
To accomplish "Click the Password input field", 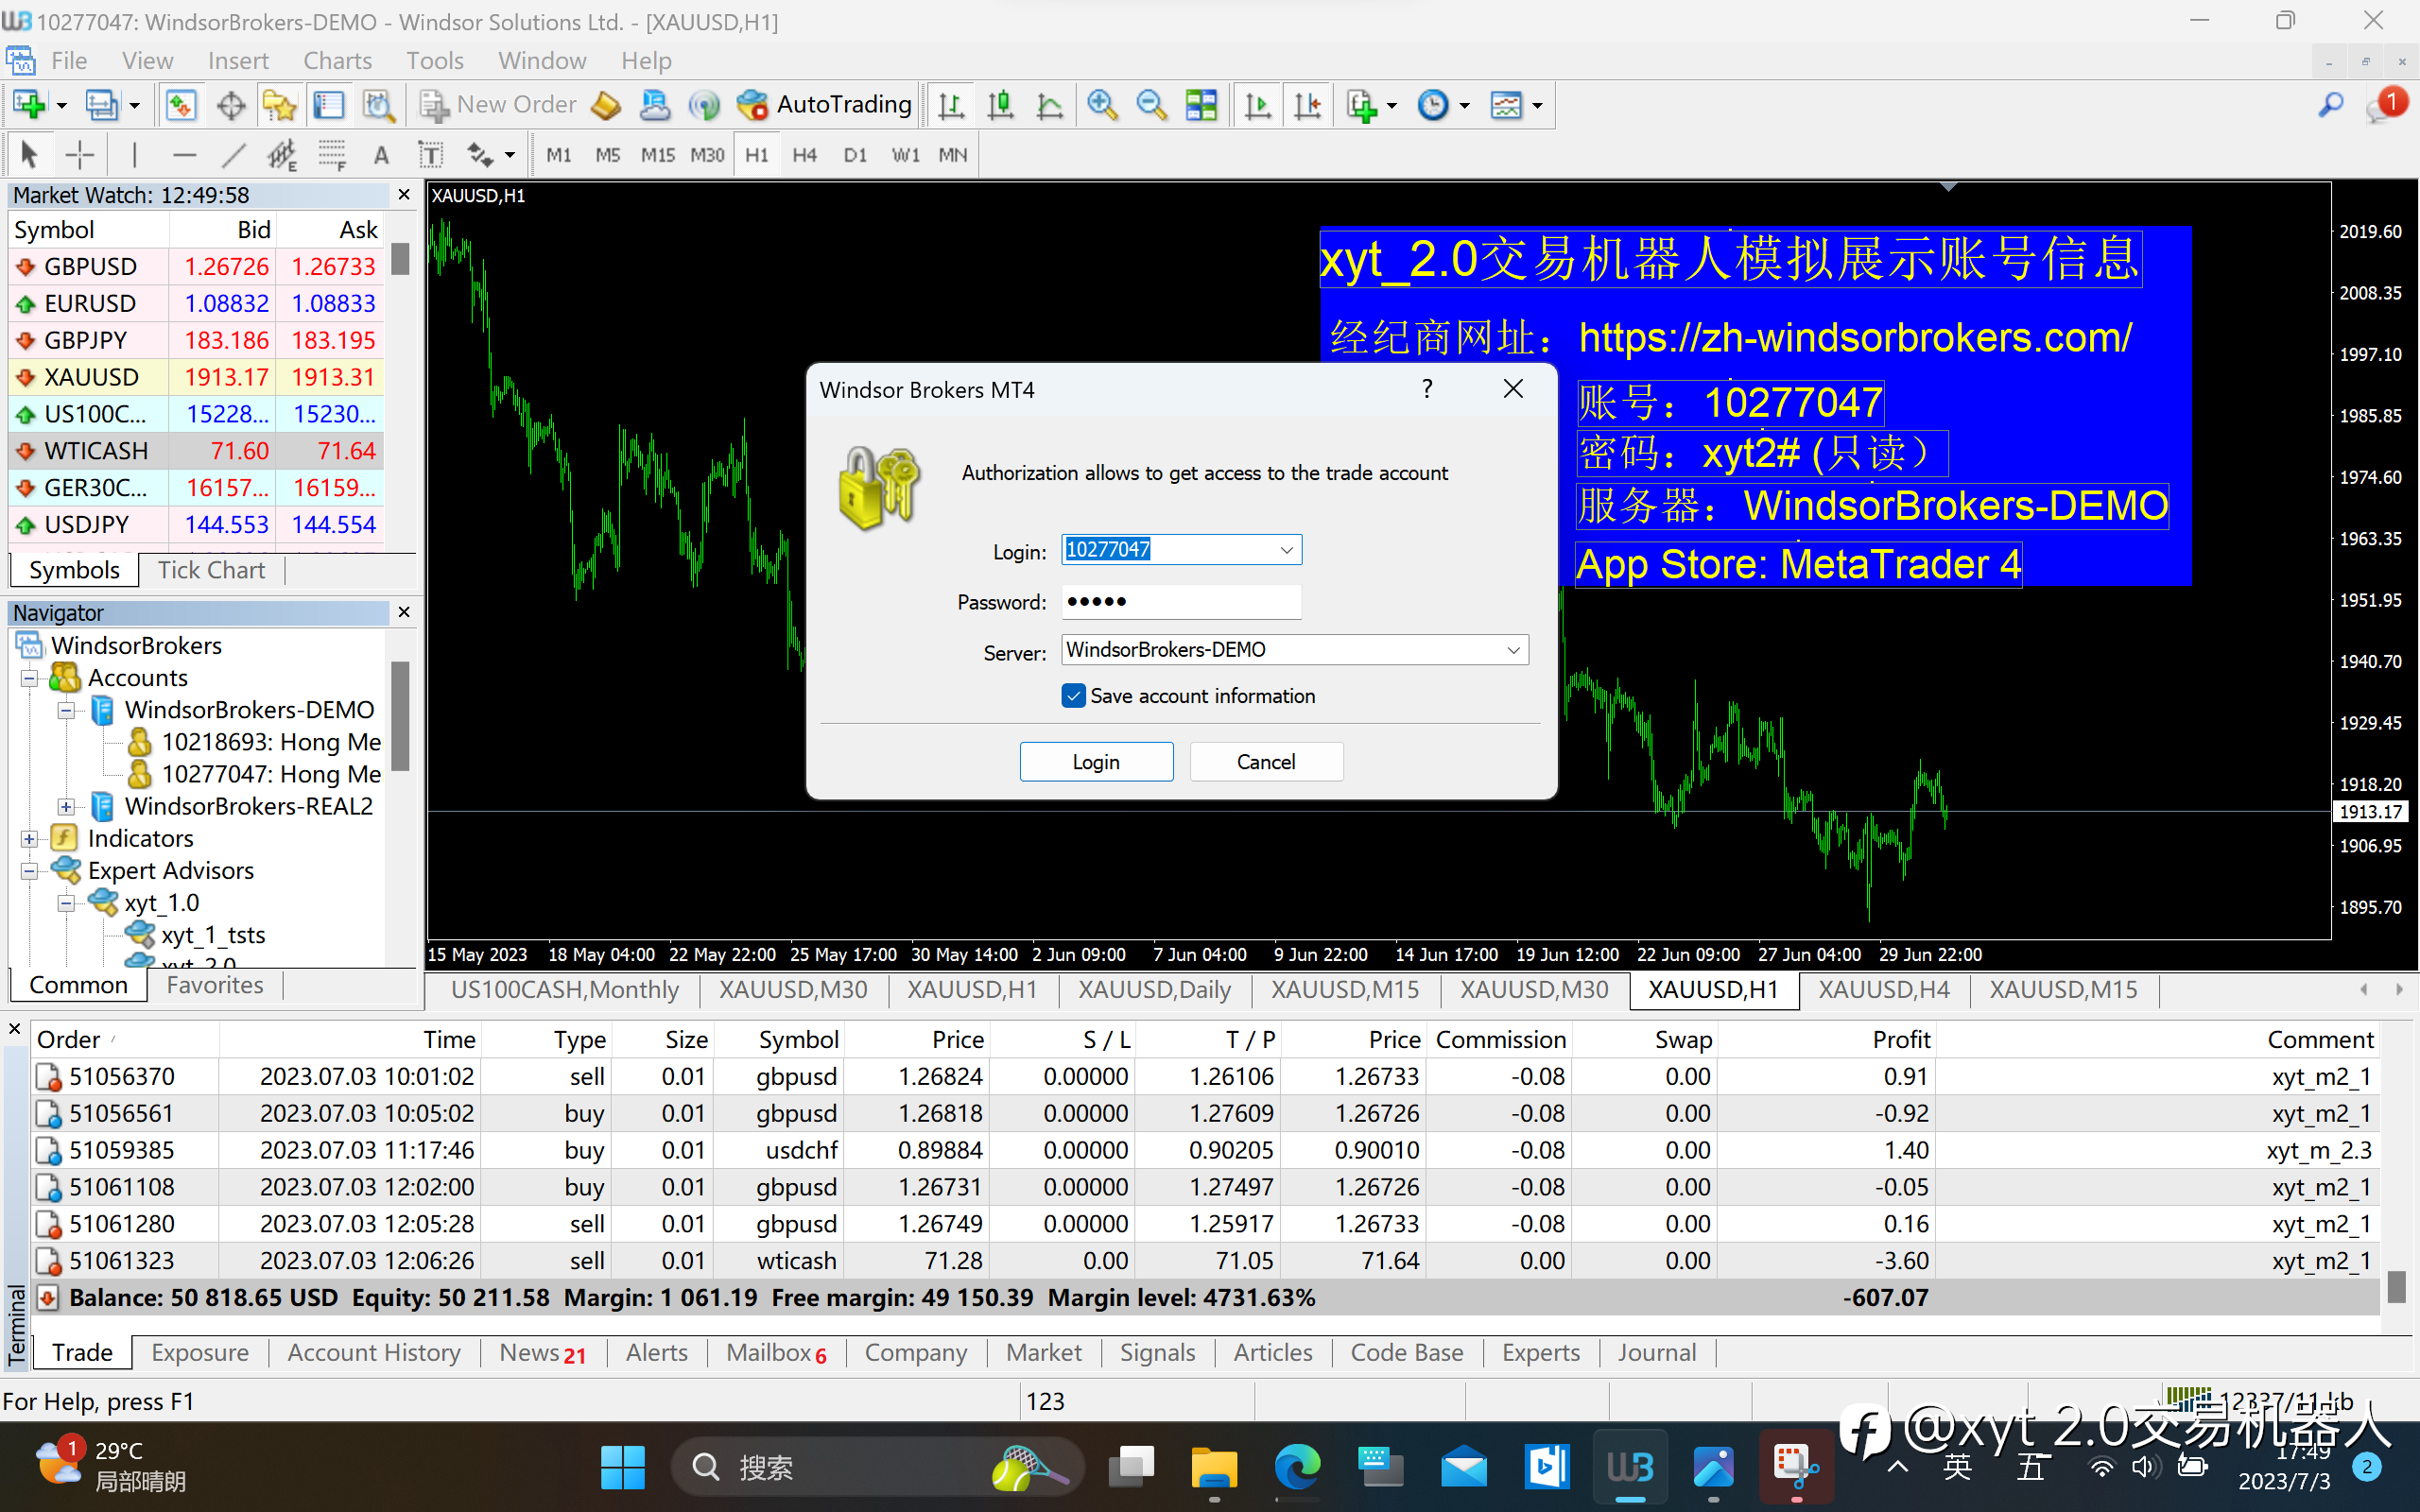I will tap(1181, 601).
